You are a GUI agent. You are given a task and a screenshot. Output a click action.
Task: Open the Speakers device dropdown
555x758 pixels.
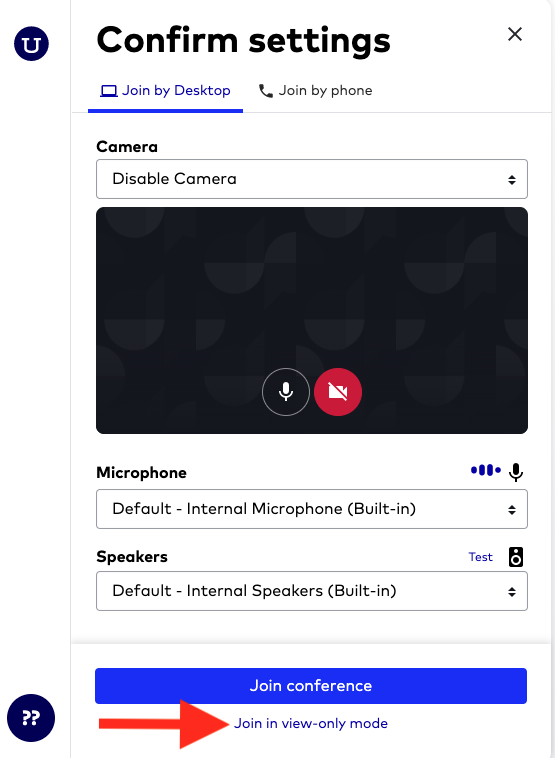[312, 591]
